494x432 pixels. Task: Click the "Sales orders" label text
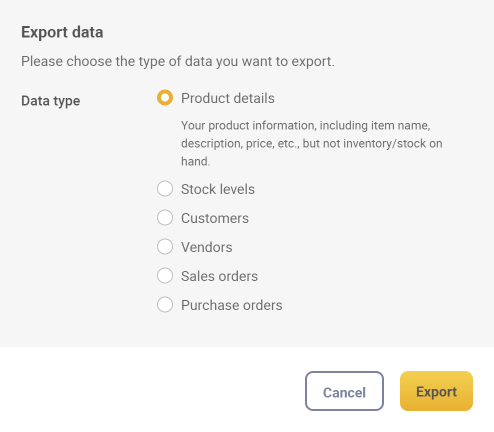[219, 276]
